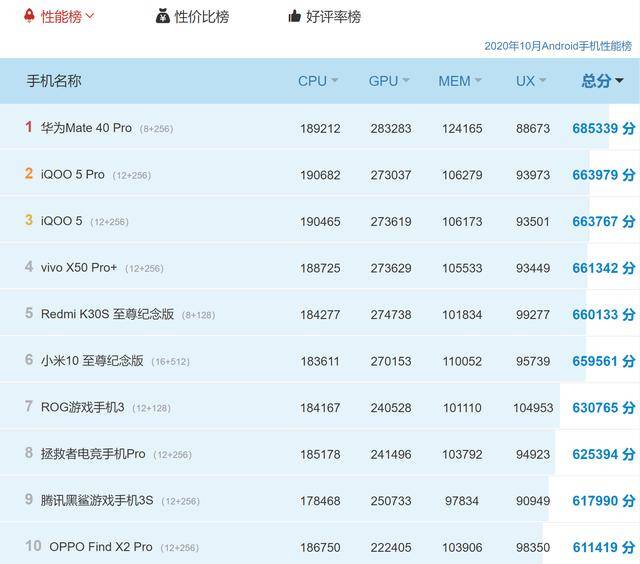Sort by UX column arrow
Screen dimensions: 640x564
coord(544,81)
